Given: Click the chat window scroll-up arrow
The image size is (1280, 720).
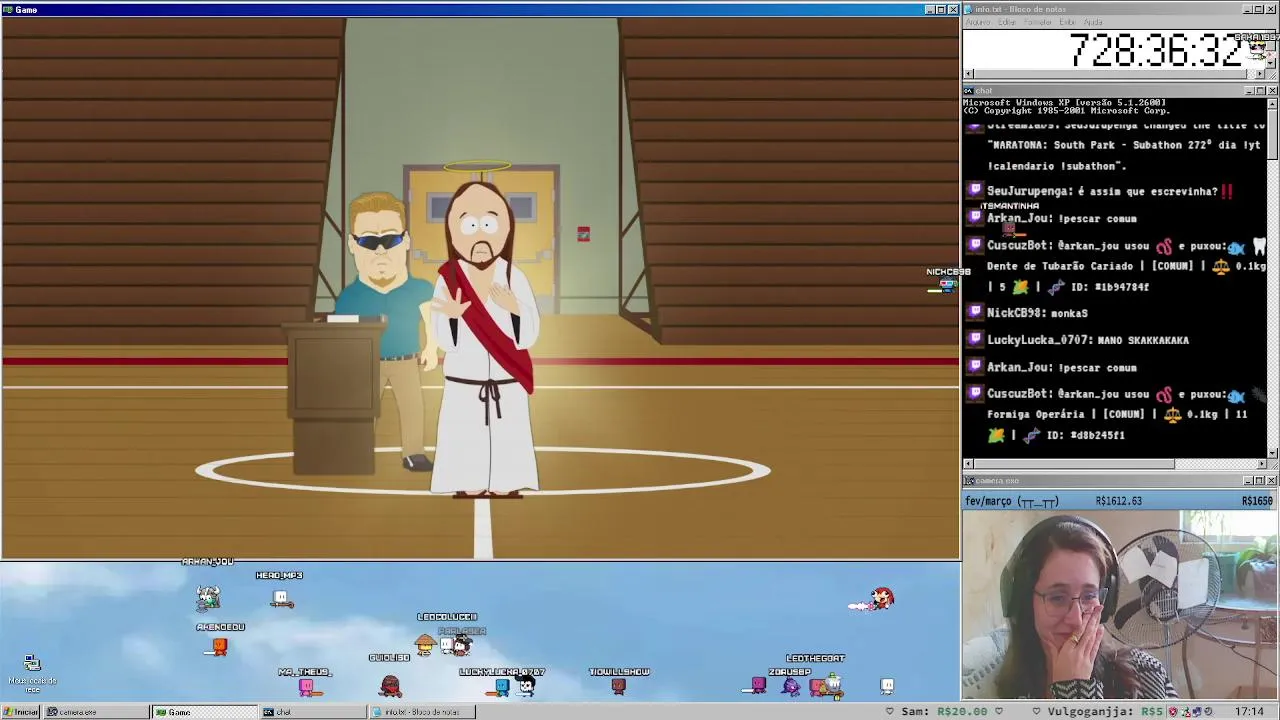Looking at the screenshot, I should tap(1272, 102).
